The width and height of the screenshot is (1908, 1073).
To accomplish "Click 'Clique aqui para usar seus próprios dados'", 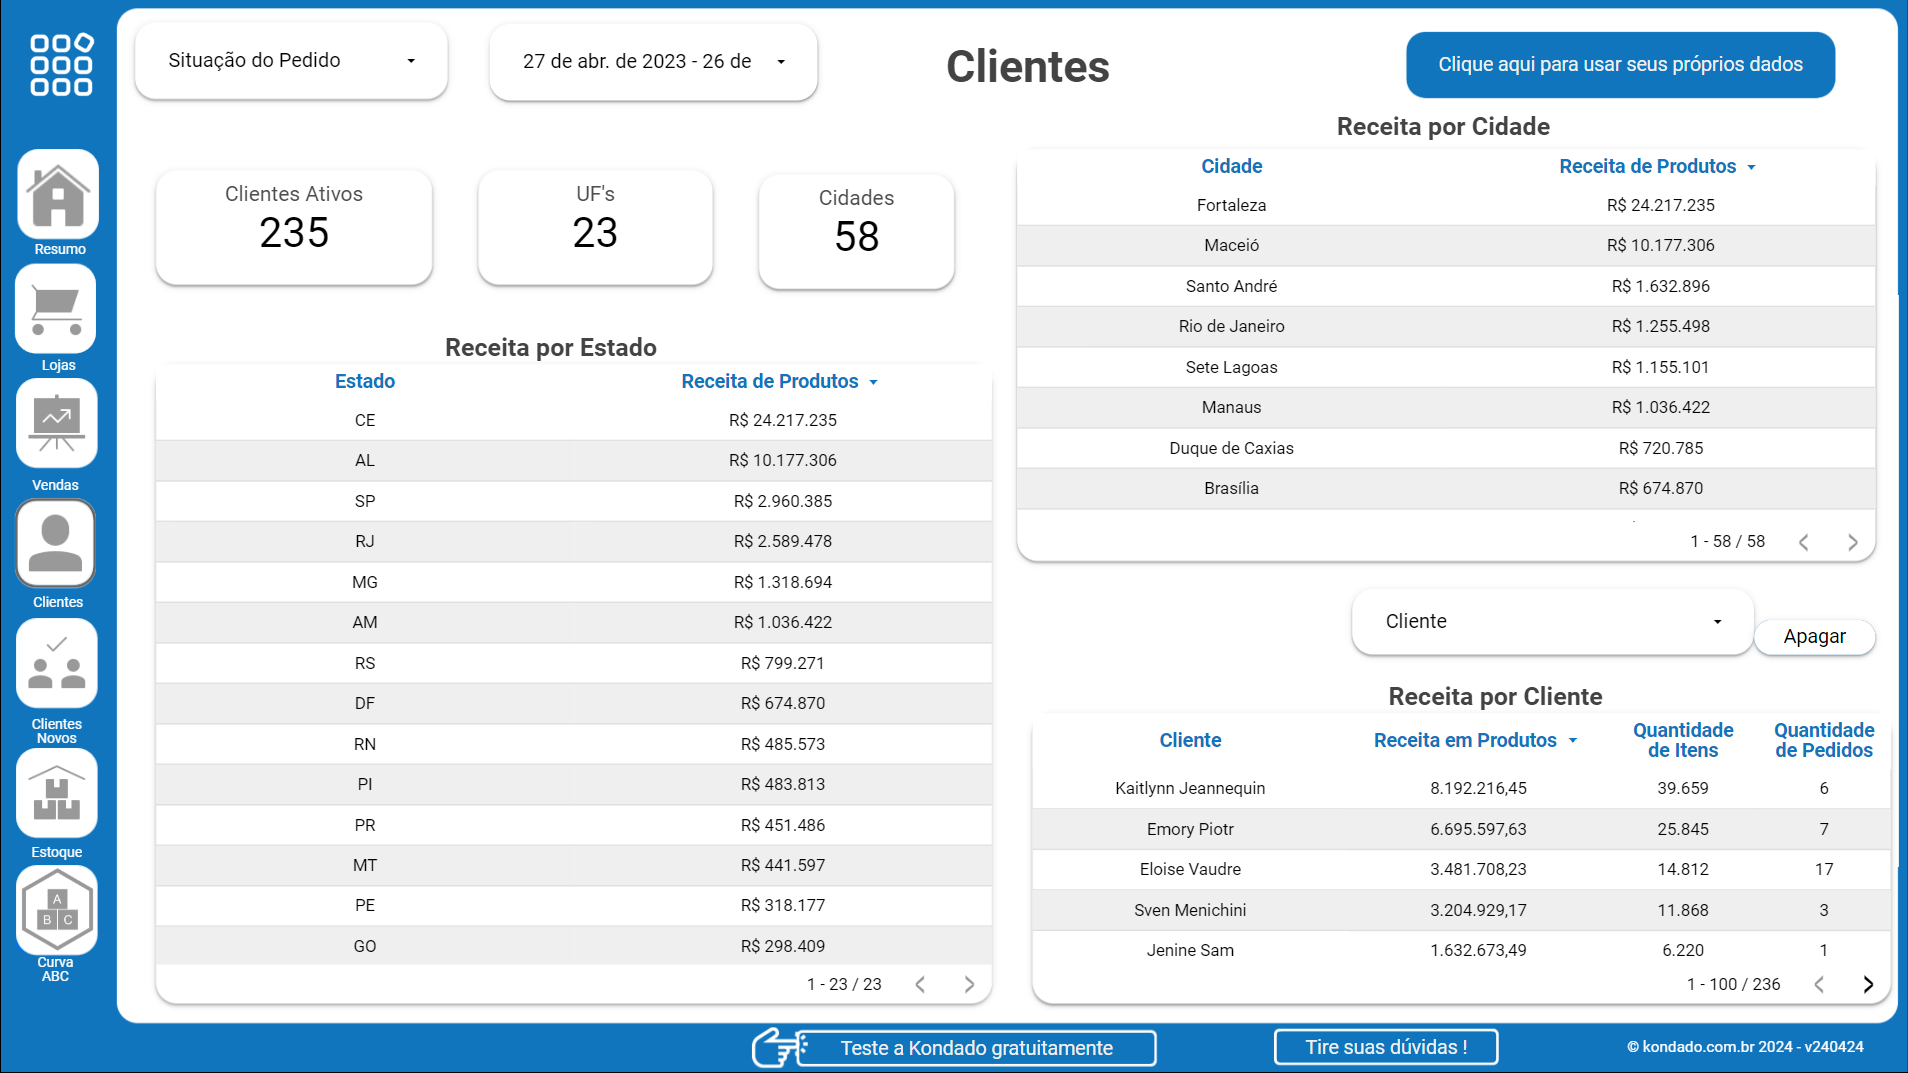I will click(x=1620, y=64).
